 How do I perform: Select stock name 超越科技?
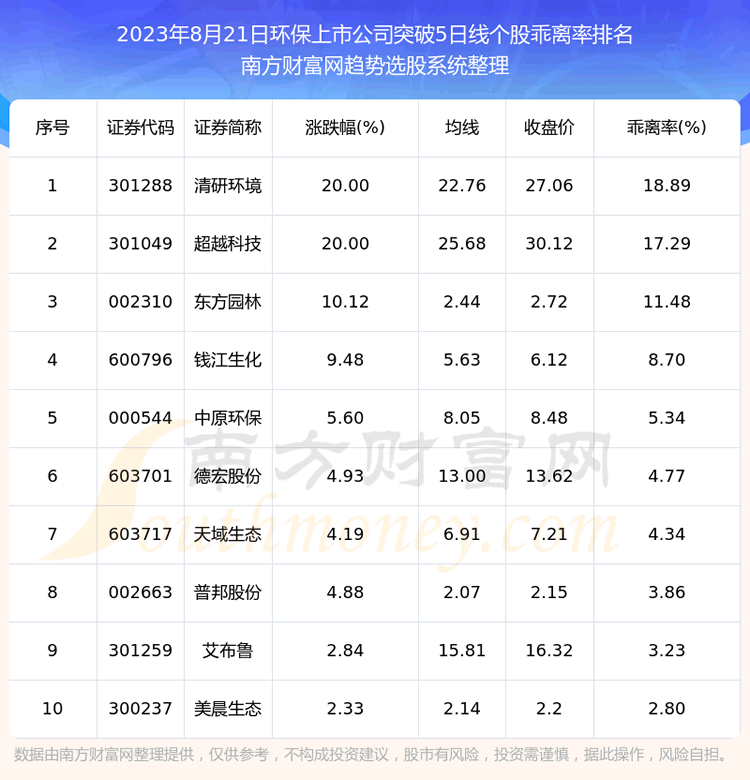pyautogui.click(x=228, y=244)
